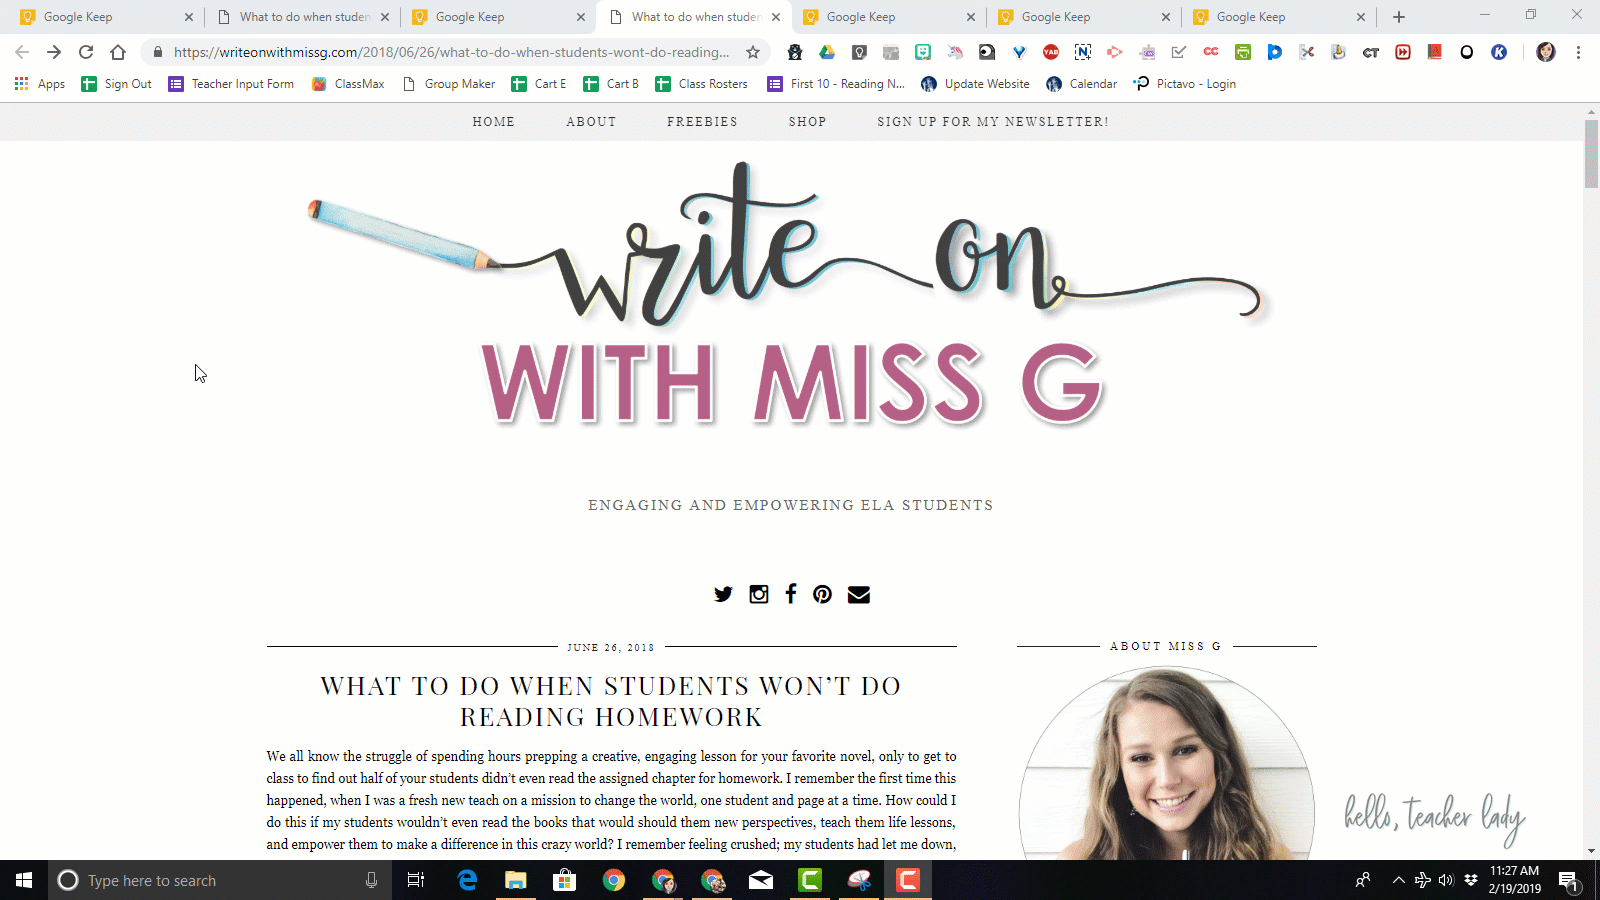Image resolution: width=1600 pixels, height=900 pixels.
Task: Click the bracketed N extension icon
Action: pos(1083,52)
